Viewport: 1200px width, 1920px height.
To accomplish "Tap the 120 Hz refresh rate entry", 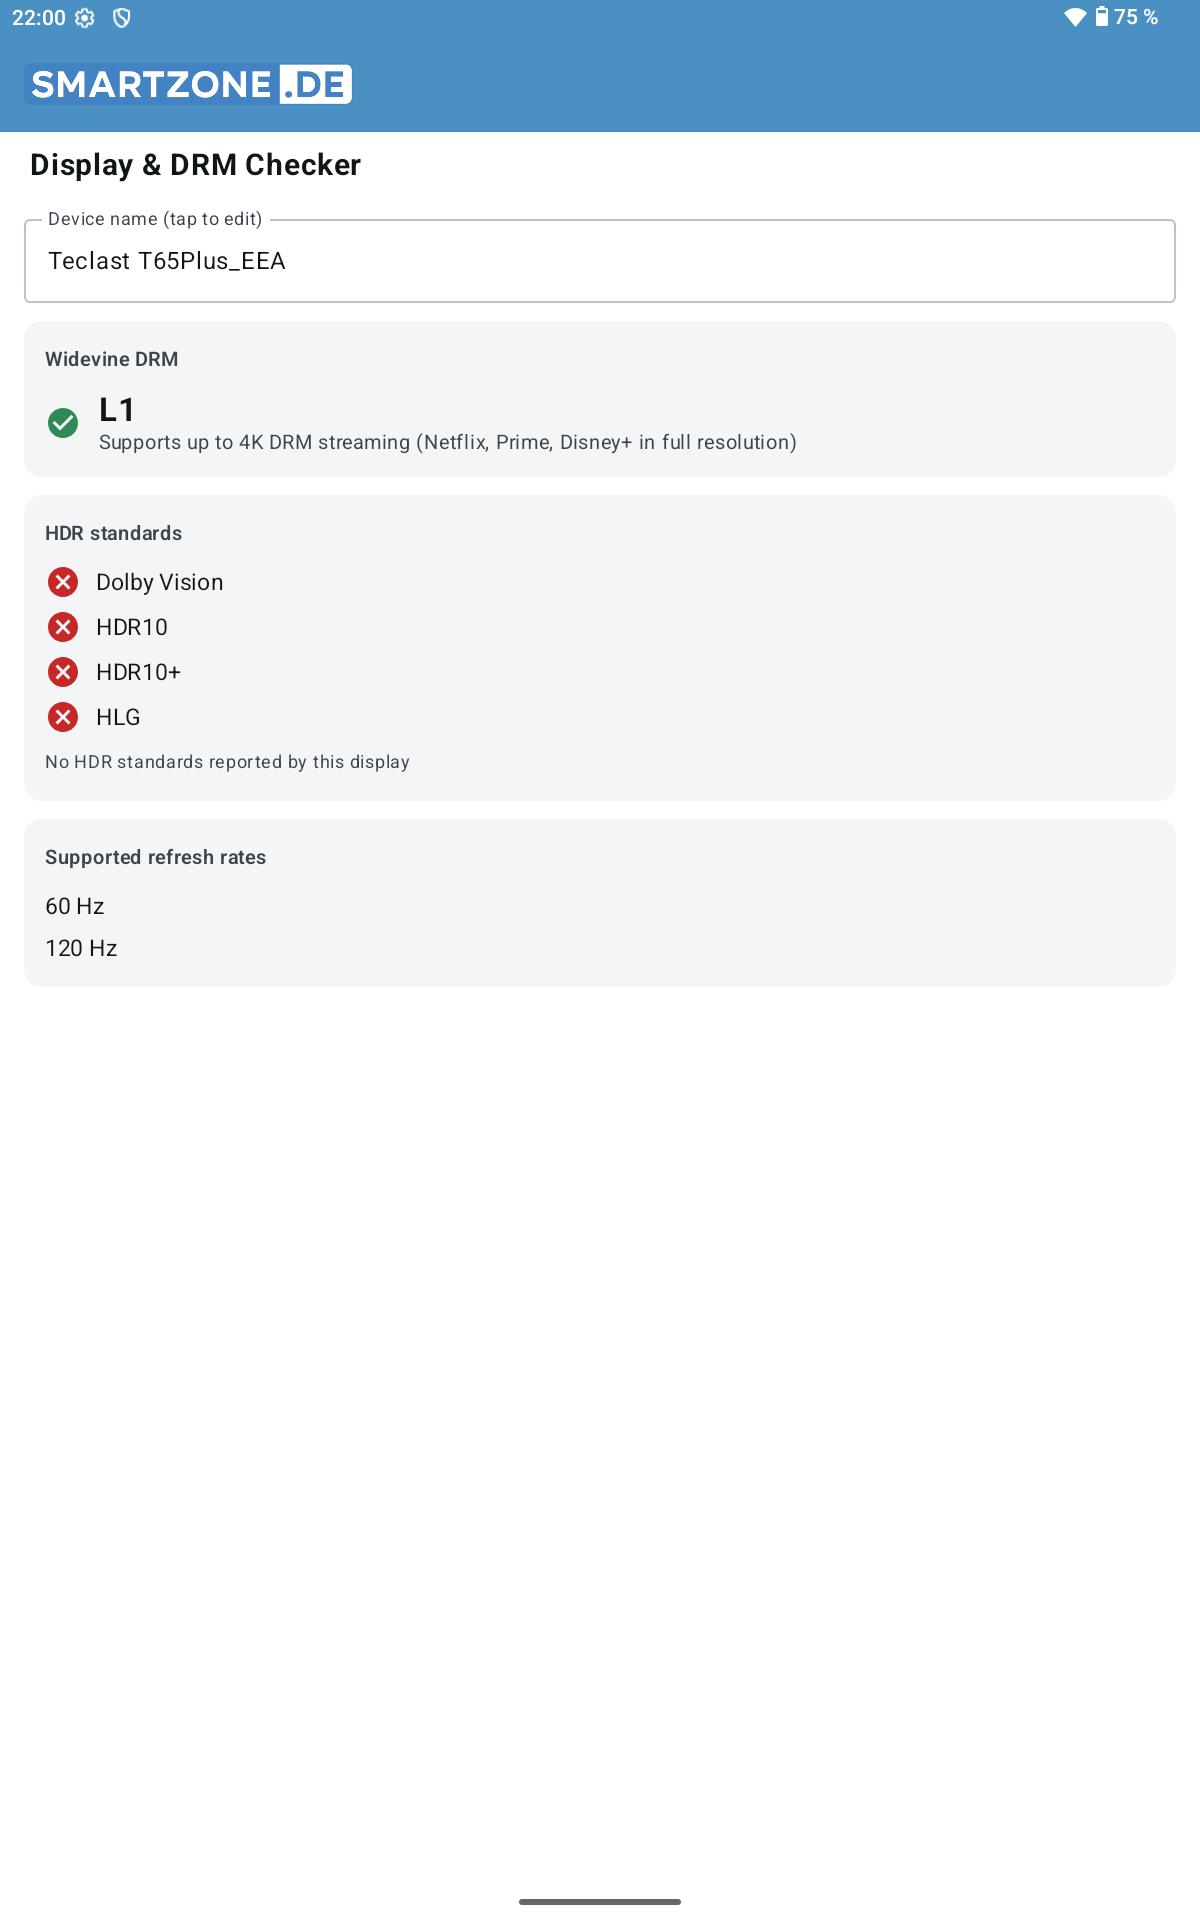I will pos(81,948).
